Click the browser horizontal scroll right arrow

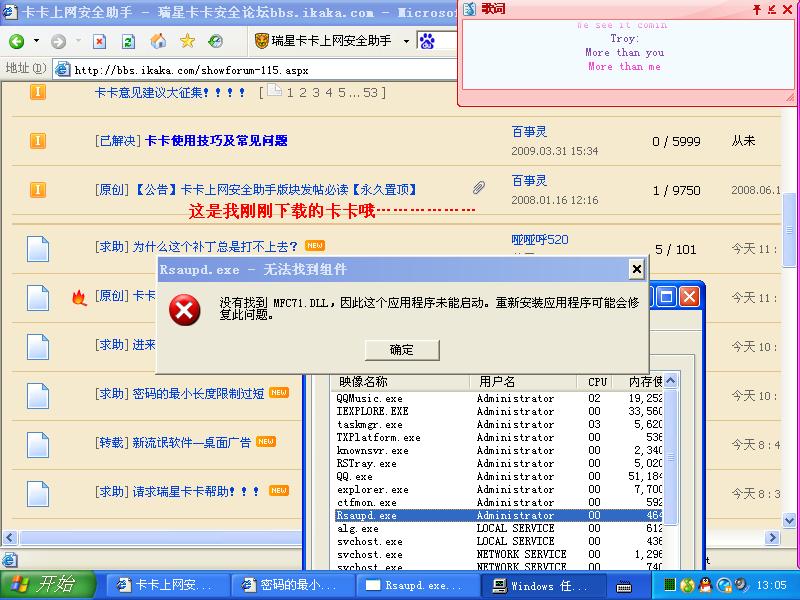[x=772, y=537]
